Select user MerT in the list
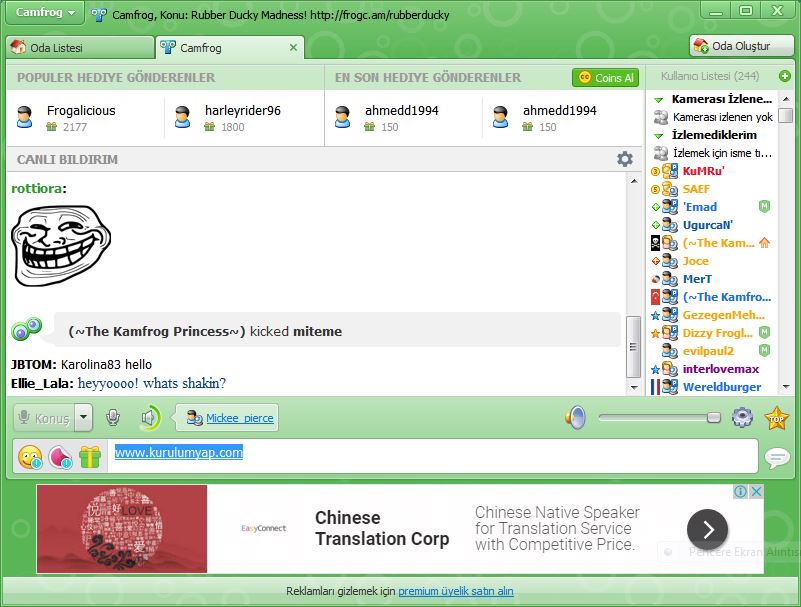Viewport: 801px width, 607px height. (x=697, y=279)
